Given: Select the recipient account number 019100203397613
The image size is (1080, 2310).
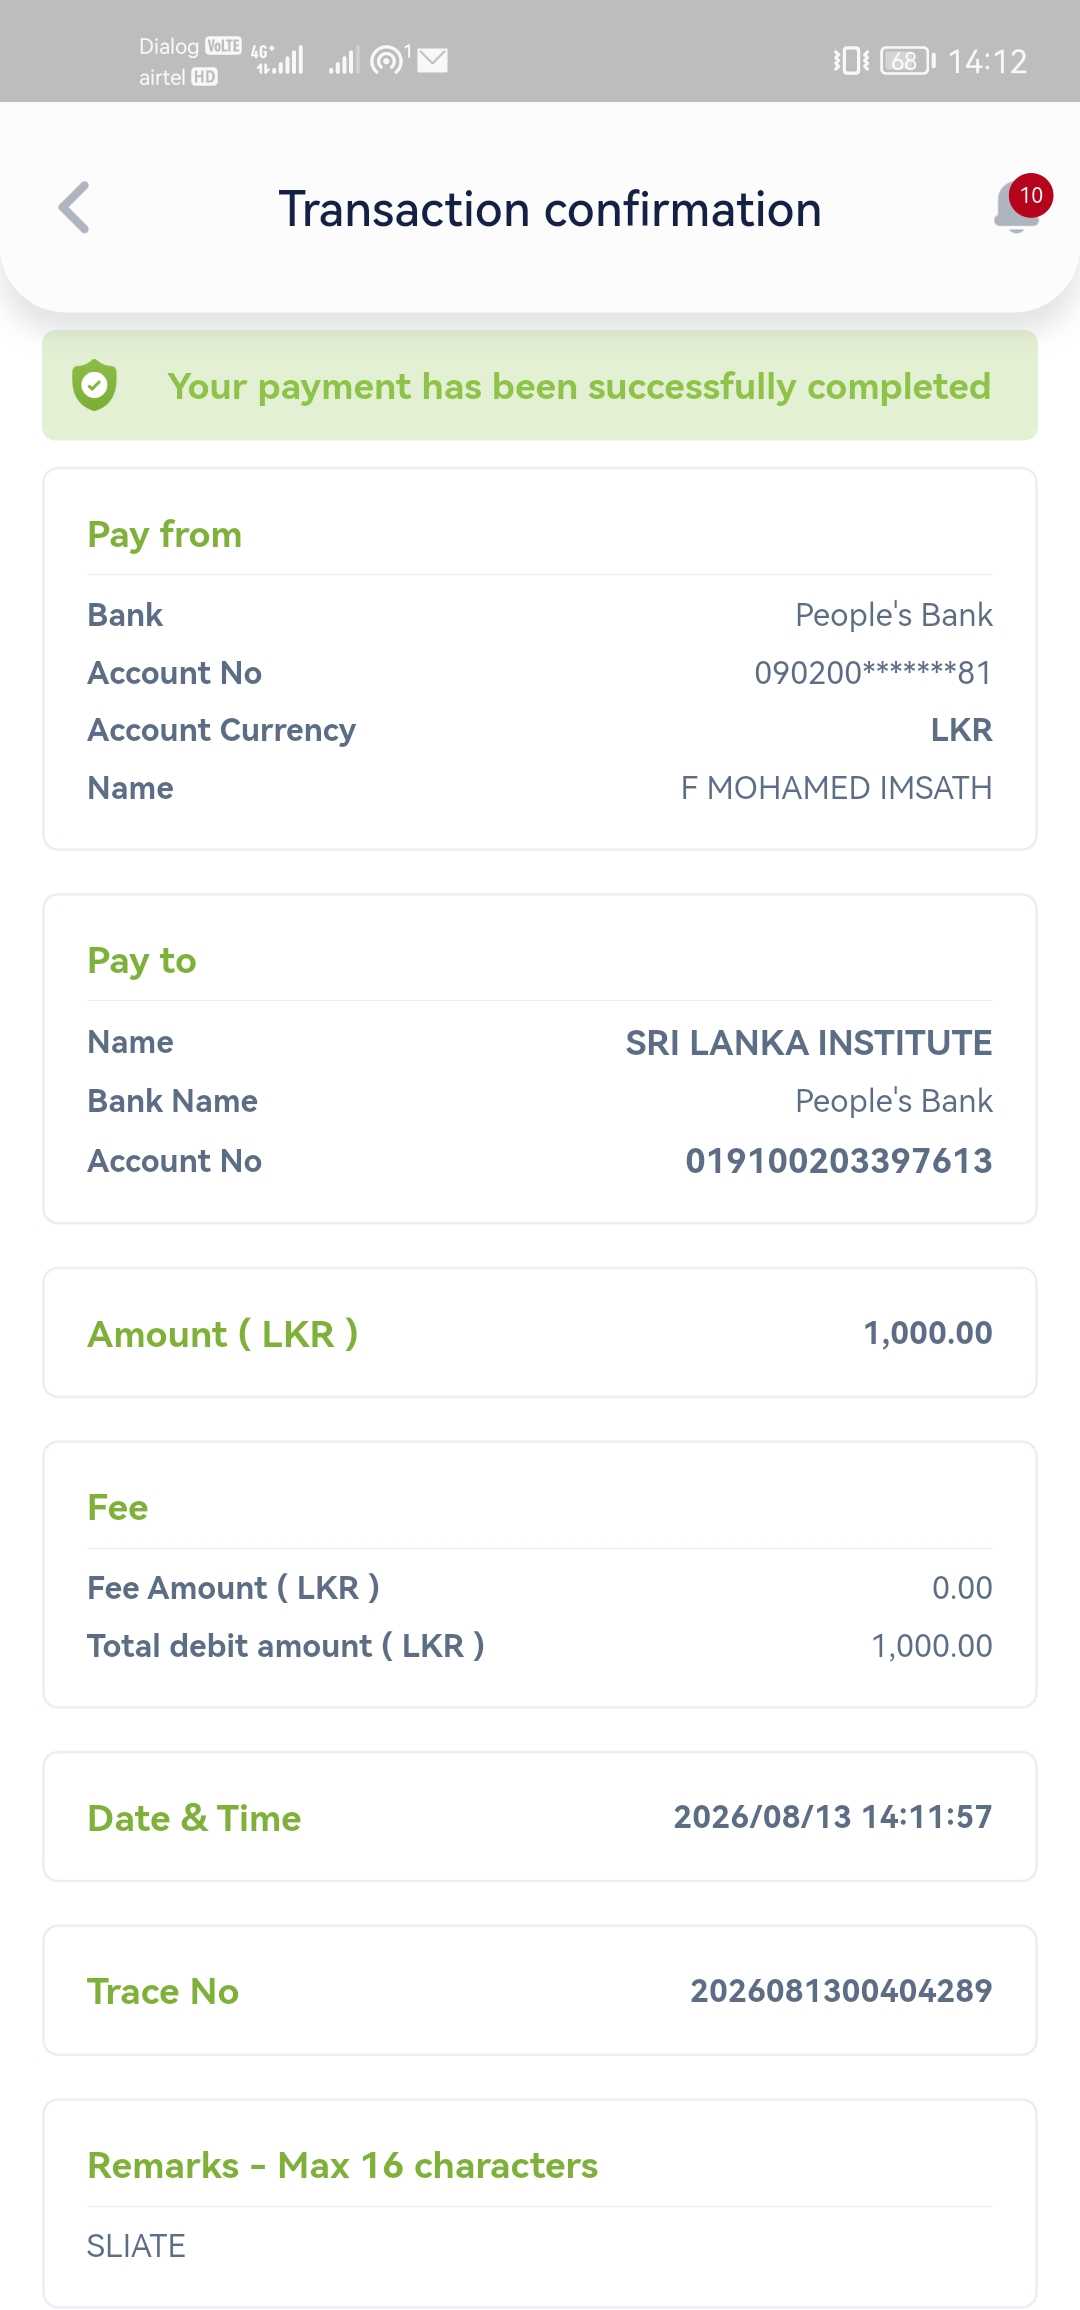Looking at the screenshot, I should coord(839,1161).
